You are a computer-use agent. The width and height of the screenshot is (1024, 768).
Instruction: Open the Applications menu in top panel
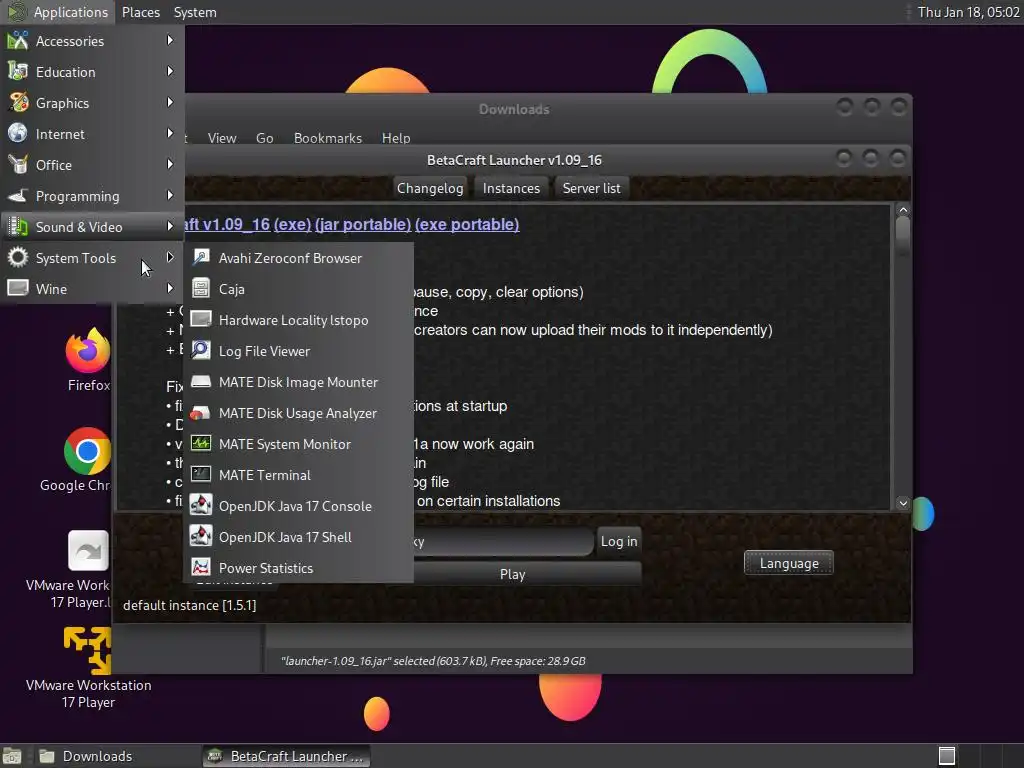(57, 12)
